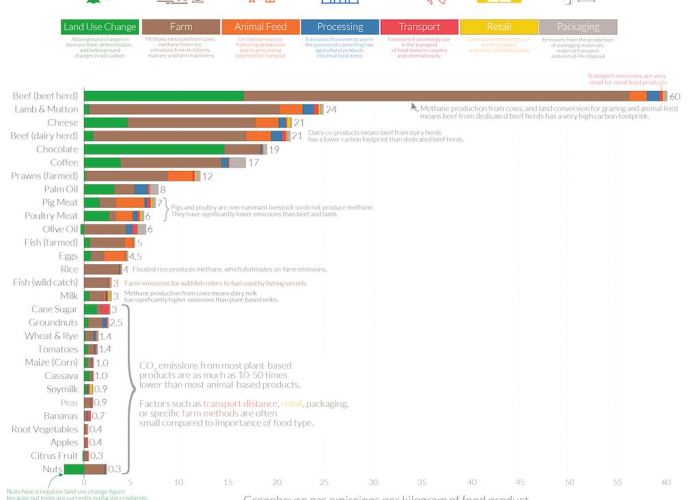Click the 'Dairy co-products means beef from dairy herds' note
The height and width of the screenshot is (500, 700).
(386, 136)
